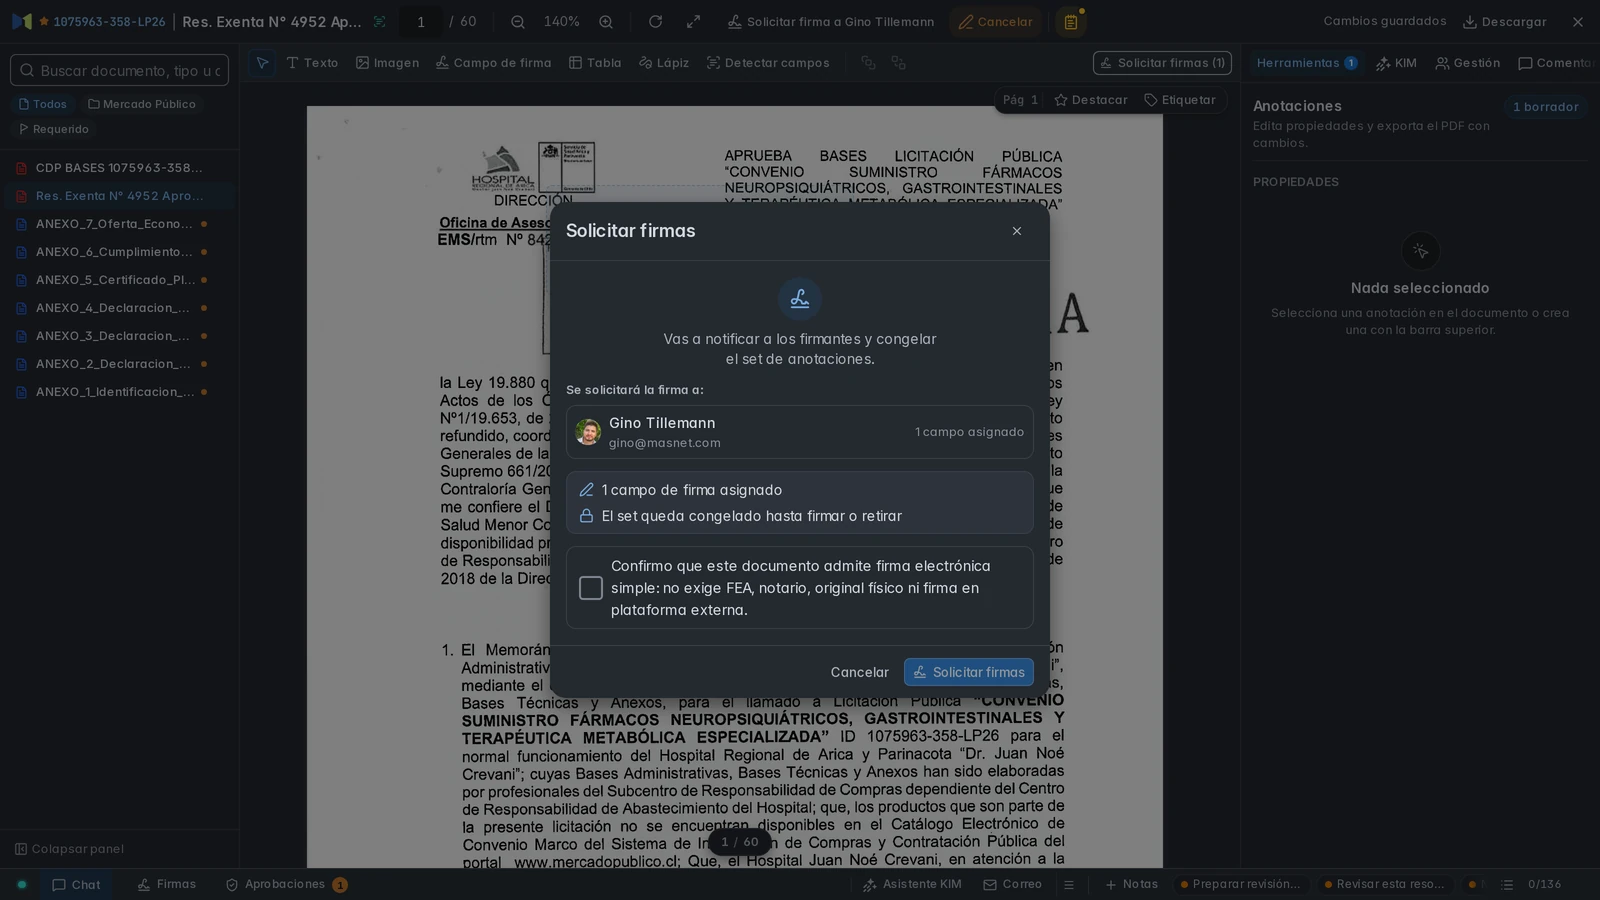Open Firmas in the bottom bar
Screen dimensions: 1600x900
166,885
